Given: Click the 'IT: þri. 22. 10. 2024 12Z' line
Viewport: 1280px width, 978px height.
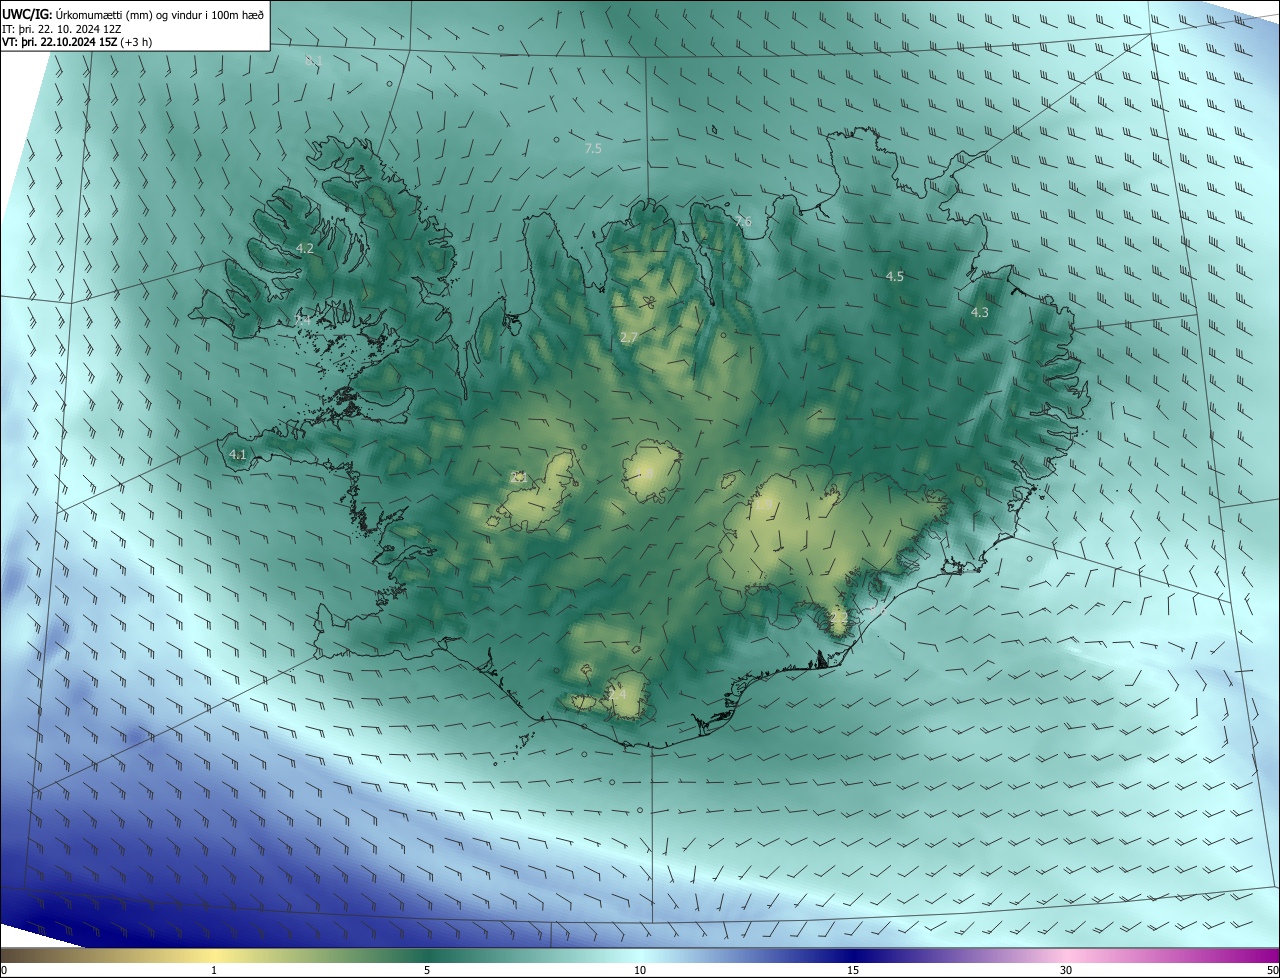Looking at the screenshot, I should [x=62, y=29].
